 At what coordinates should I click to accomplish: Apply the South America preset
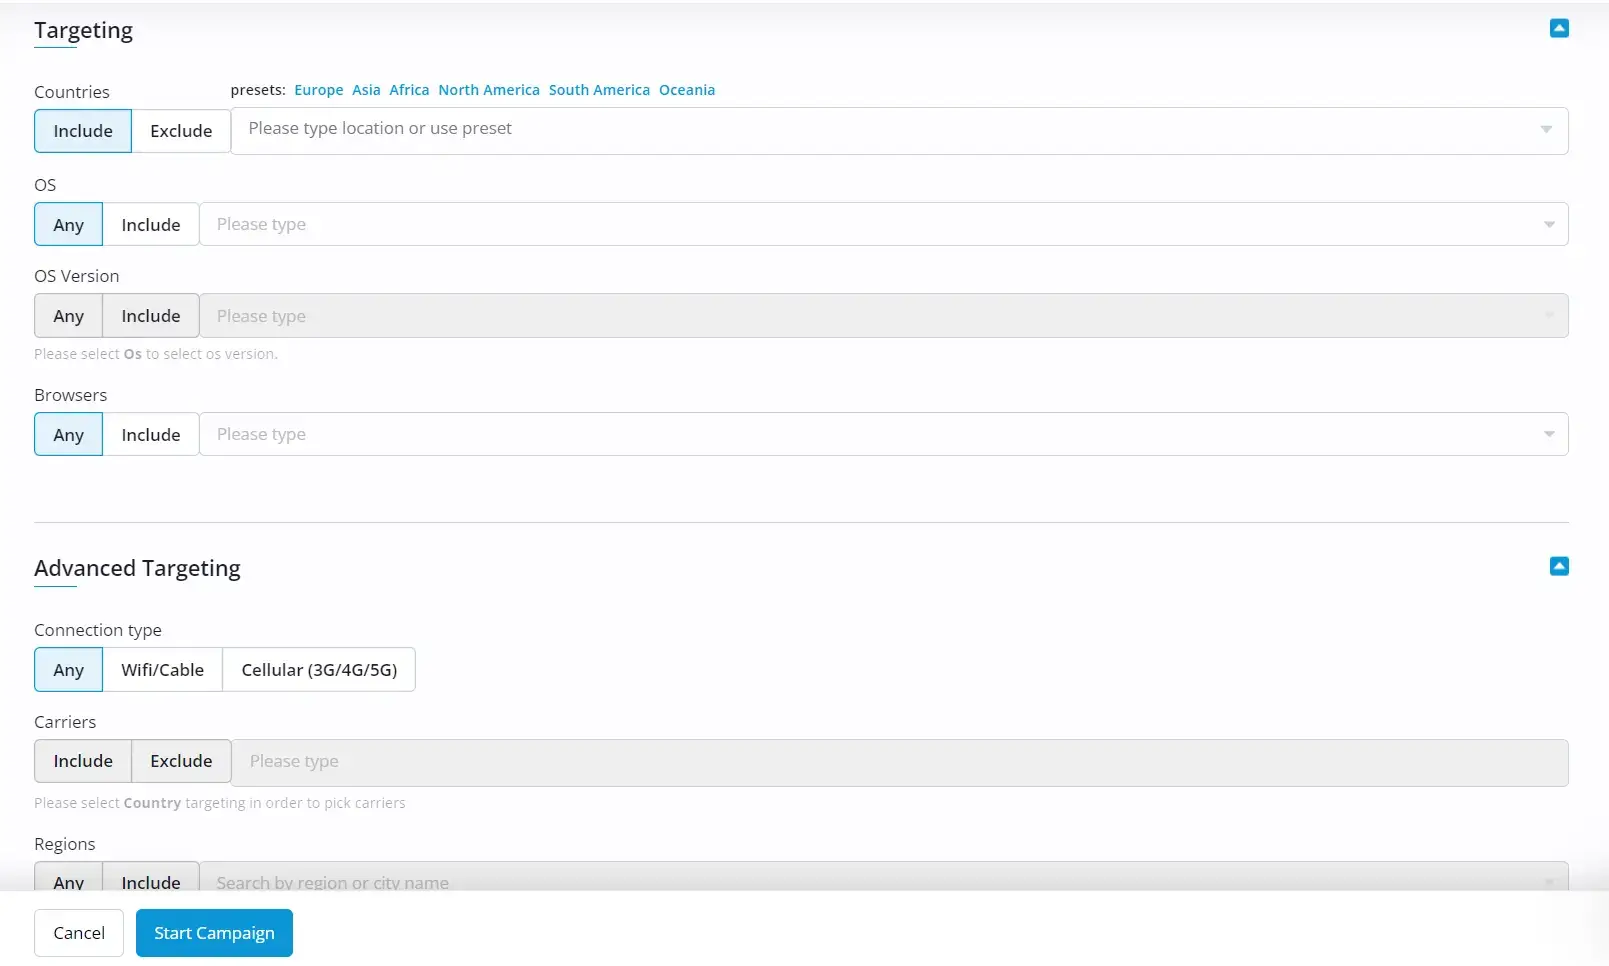(x=599, y=90)
